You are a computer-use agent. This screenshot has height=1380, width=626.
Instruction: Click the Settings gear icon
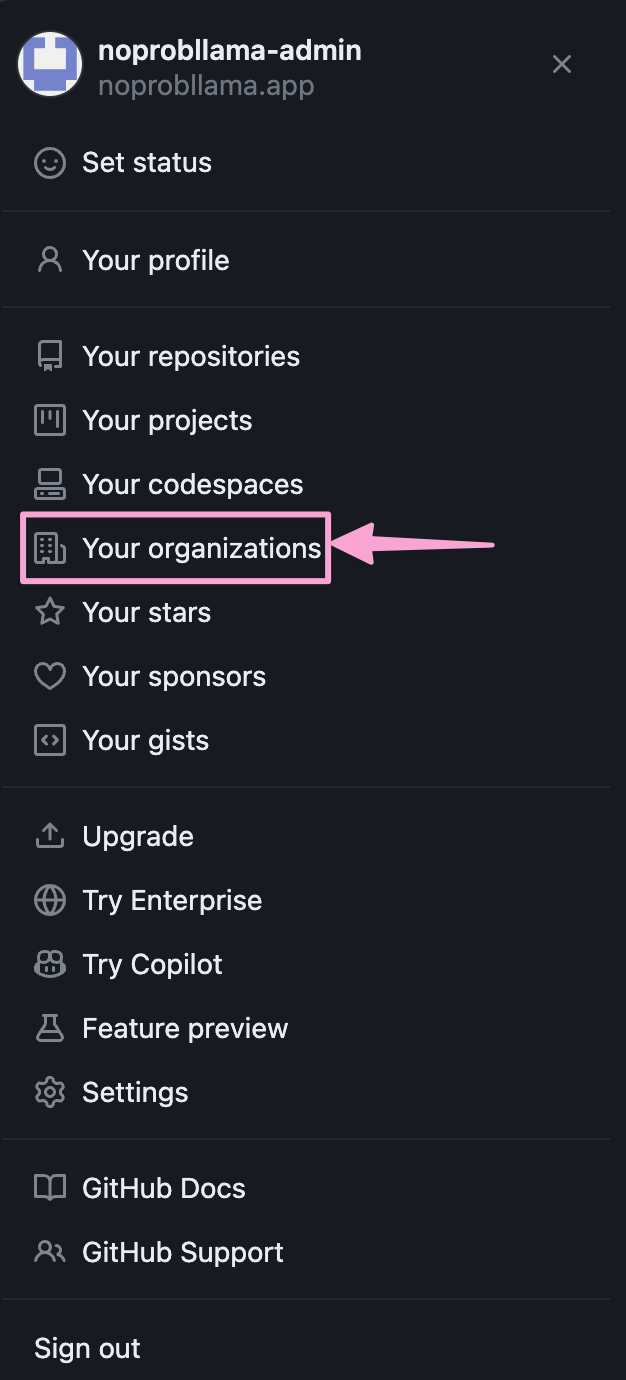coord(50,1093)
